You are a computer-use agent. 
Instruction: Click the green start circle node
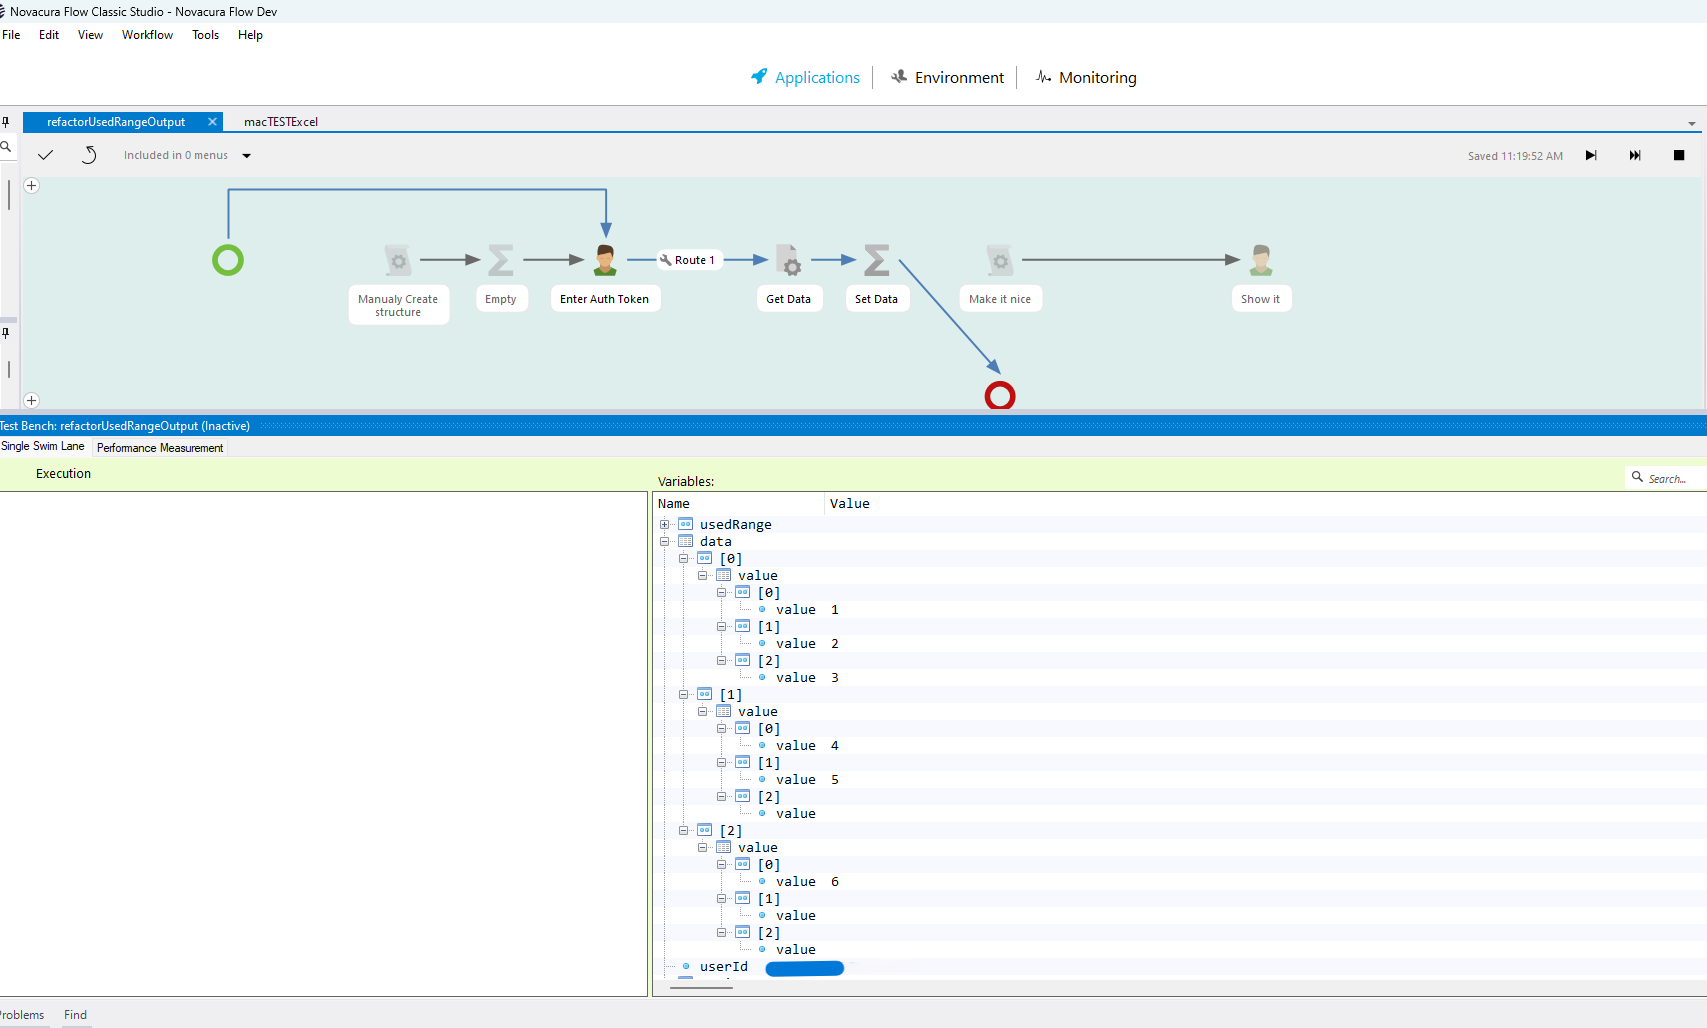(x=228, y=260)
